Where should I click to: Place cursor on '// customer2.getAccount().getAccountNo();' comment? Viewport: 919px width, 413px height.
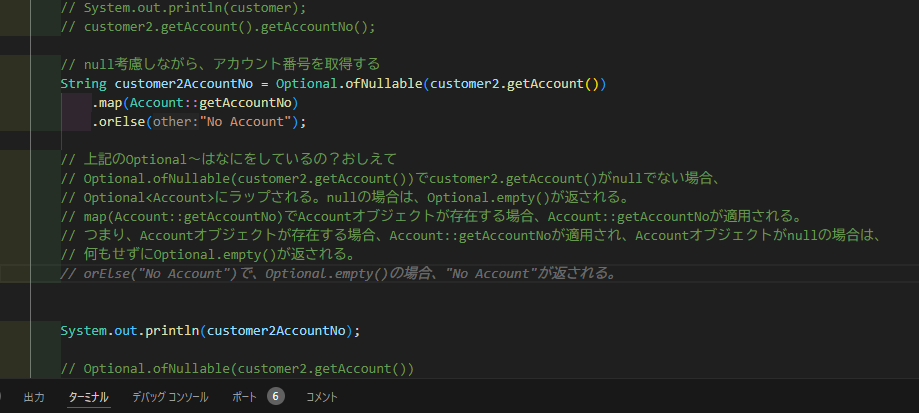pos(217,27)
